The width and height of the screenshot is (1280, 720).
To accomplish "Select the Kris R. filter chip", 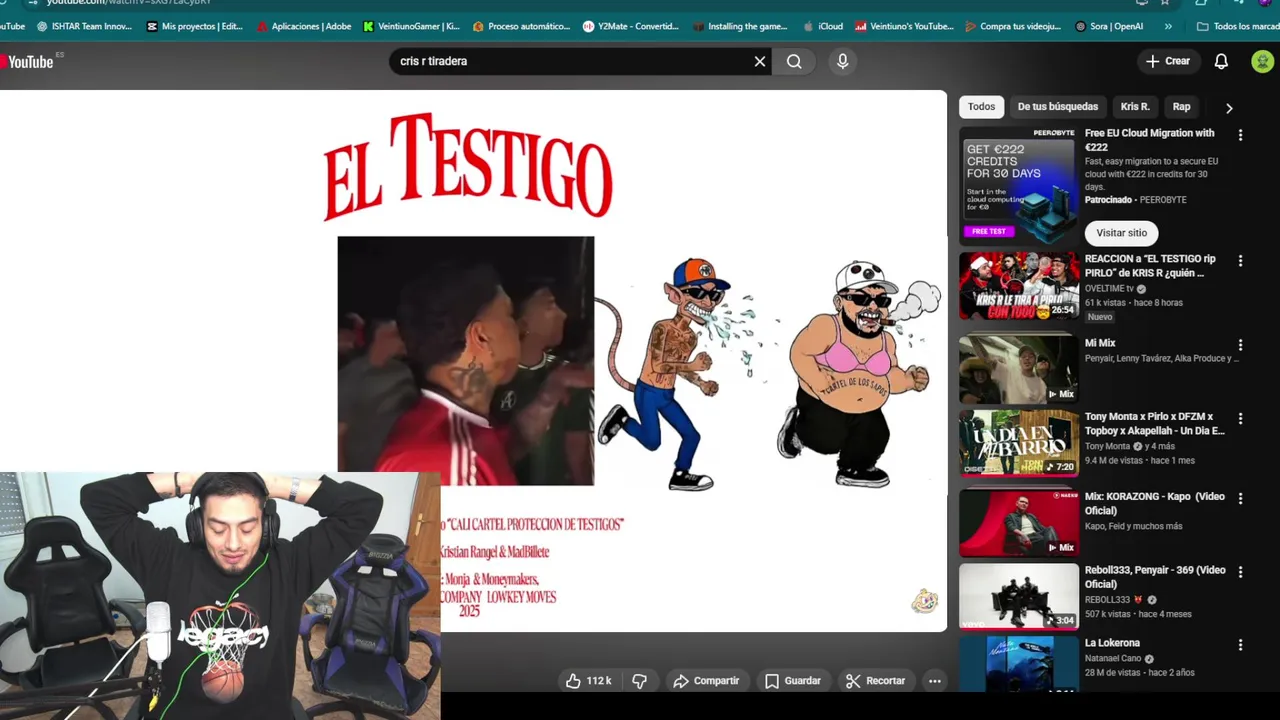I will click(1135, 107).
